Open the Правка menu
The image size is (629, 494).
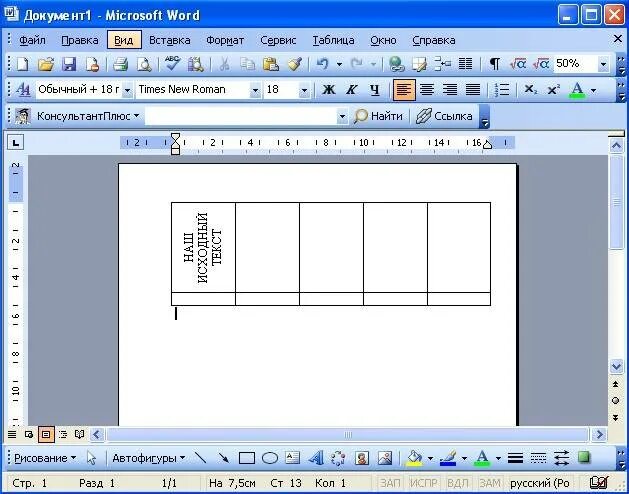point(79,40)
